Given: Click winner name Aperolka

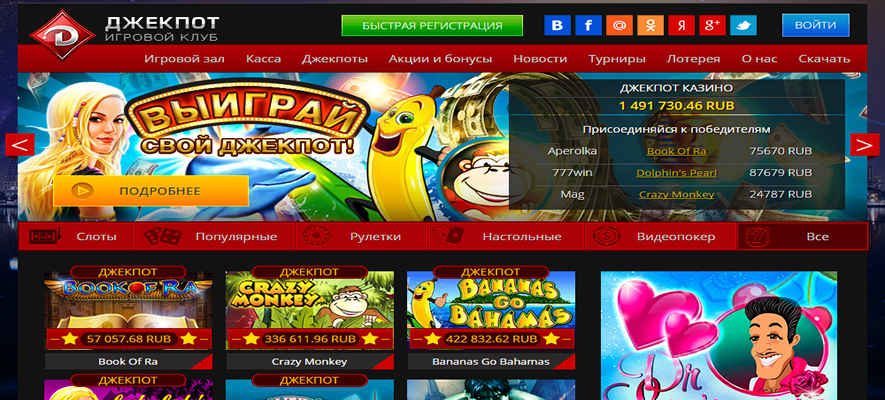Looking at the screenshot, I should tap(572, 151).
